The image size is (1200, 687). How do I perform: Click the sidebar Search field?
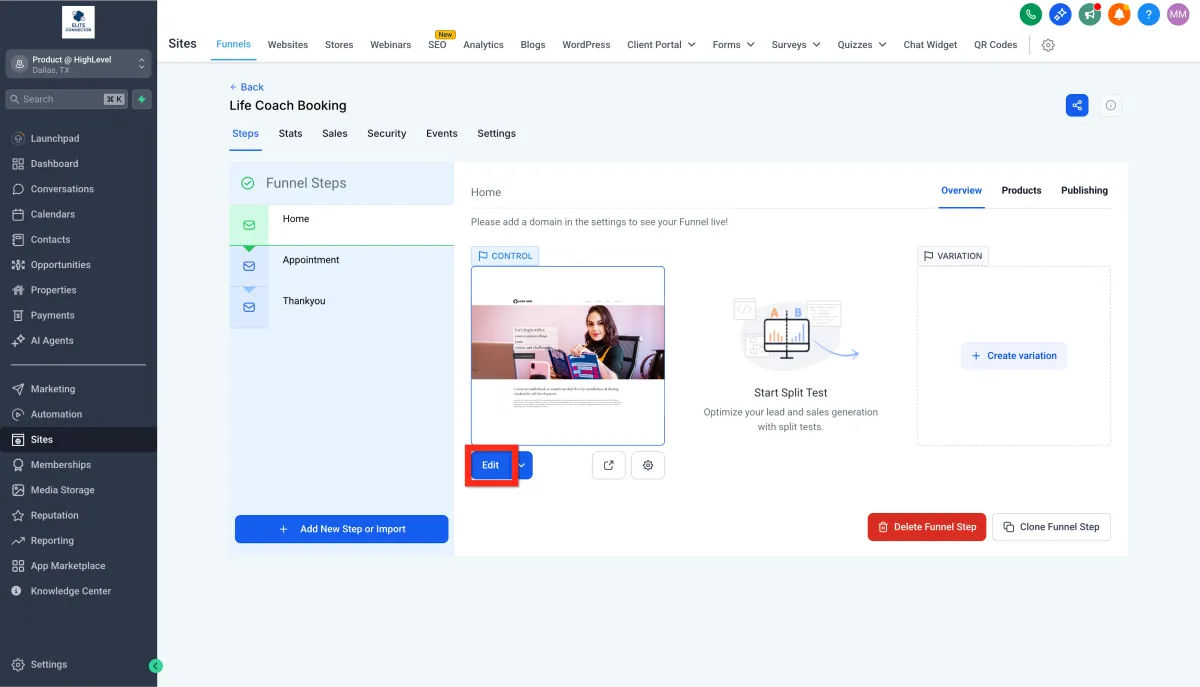click(66, 99)
